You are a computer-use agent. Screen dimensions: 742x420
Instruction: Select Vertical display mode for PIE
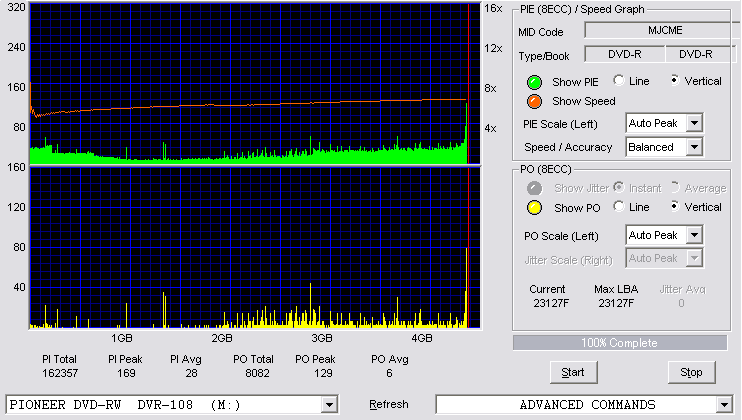(676, 81)
